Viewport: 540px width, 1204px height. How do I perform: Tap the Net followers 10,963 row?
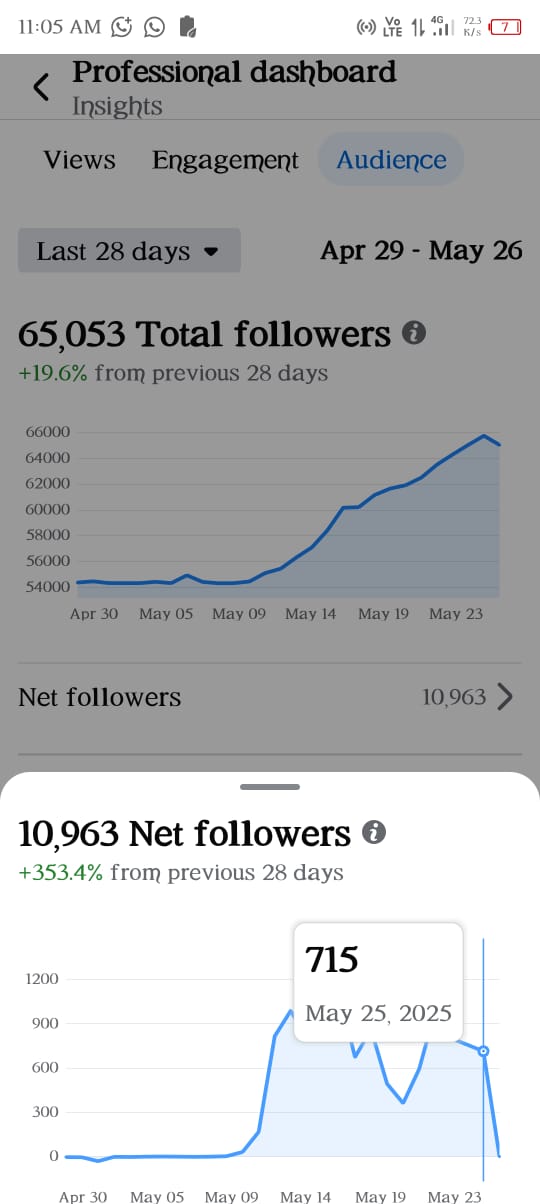tap(270, 697)
